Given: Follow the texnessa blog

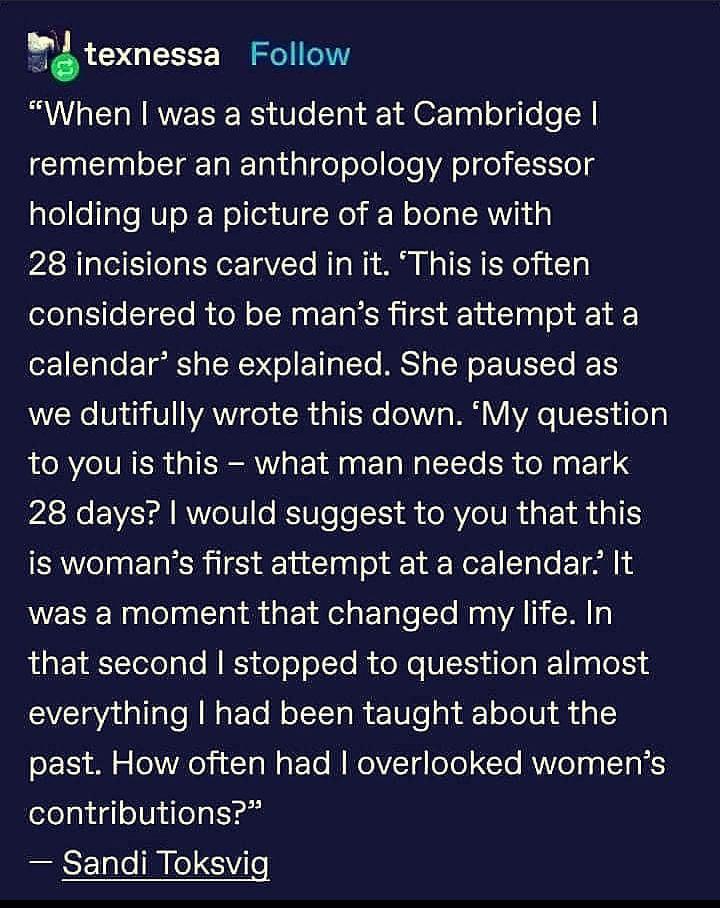Looking at the screenshot, I should click(x=300, y=54).
